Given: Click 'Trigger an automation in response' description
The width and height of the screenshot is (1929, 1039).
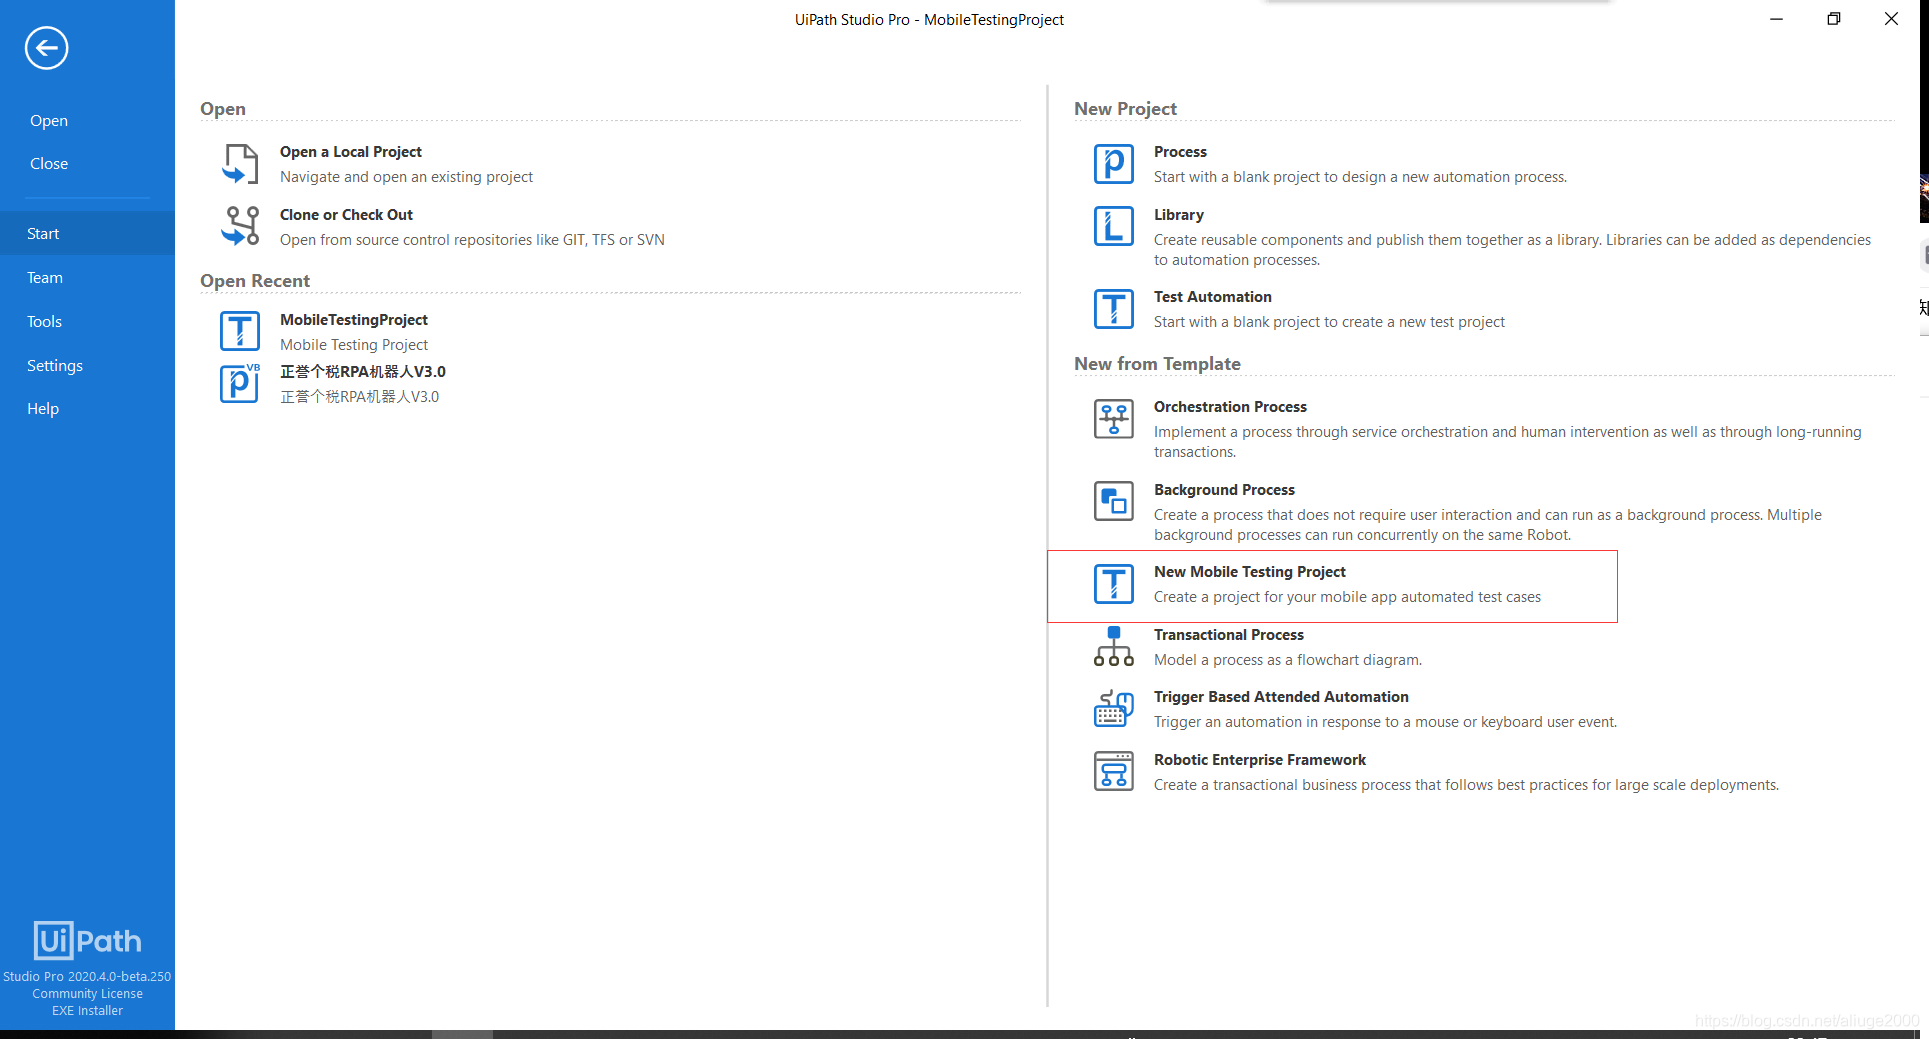Looking at the screenshot, I should pyautogui.click(x=1385, y=722).
